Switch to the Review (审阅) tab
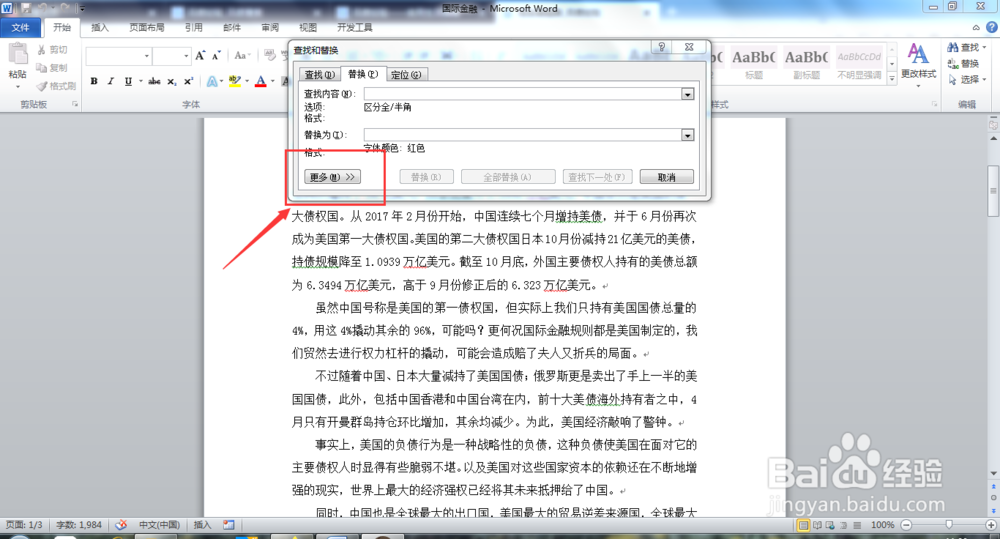The height and width of the screenshot is (539, 1000). [270, 27]
